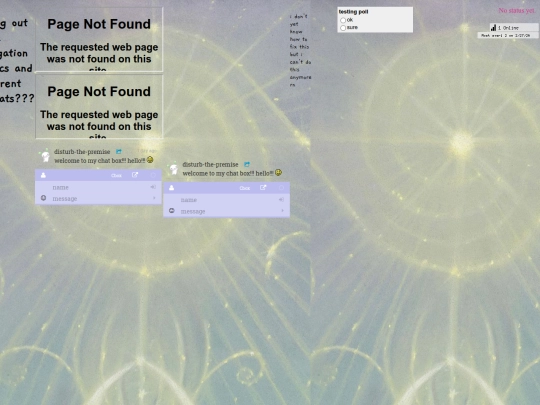The height and width of the screenshot is (405, 540).
Task: Click the Cbox link in left chat box
Action: pyautogui.click(x=116, y=176)
